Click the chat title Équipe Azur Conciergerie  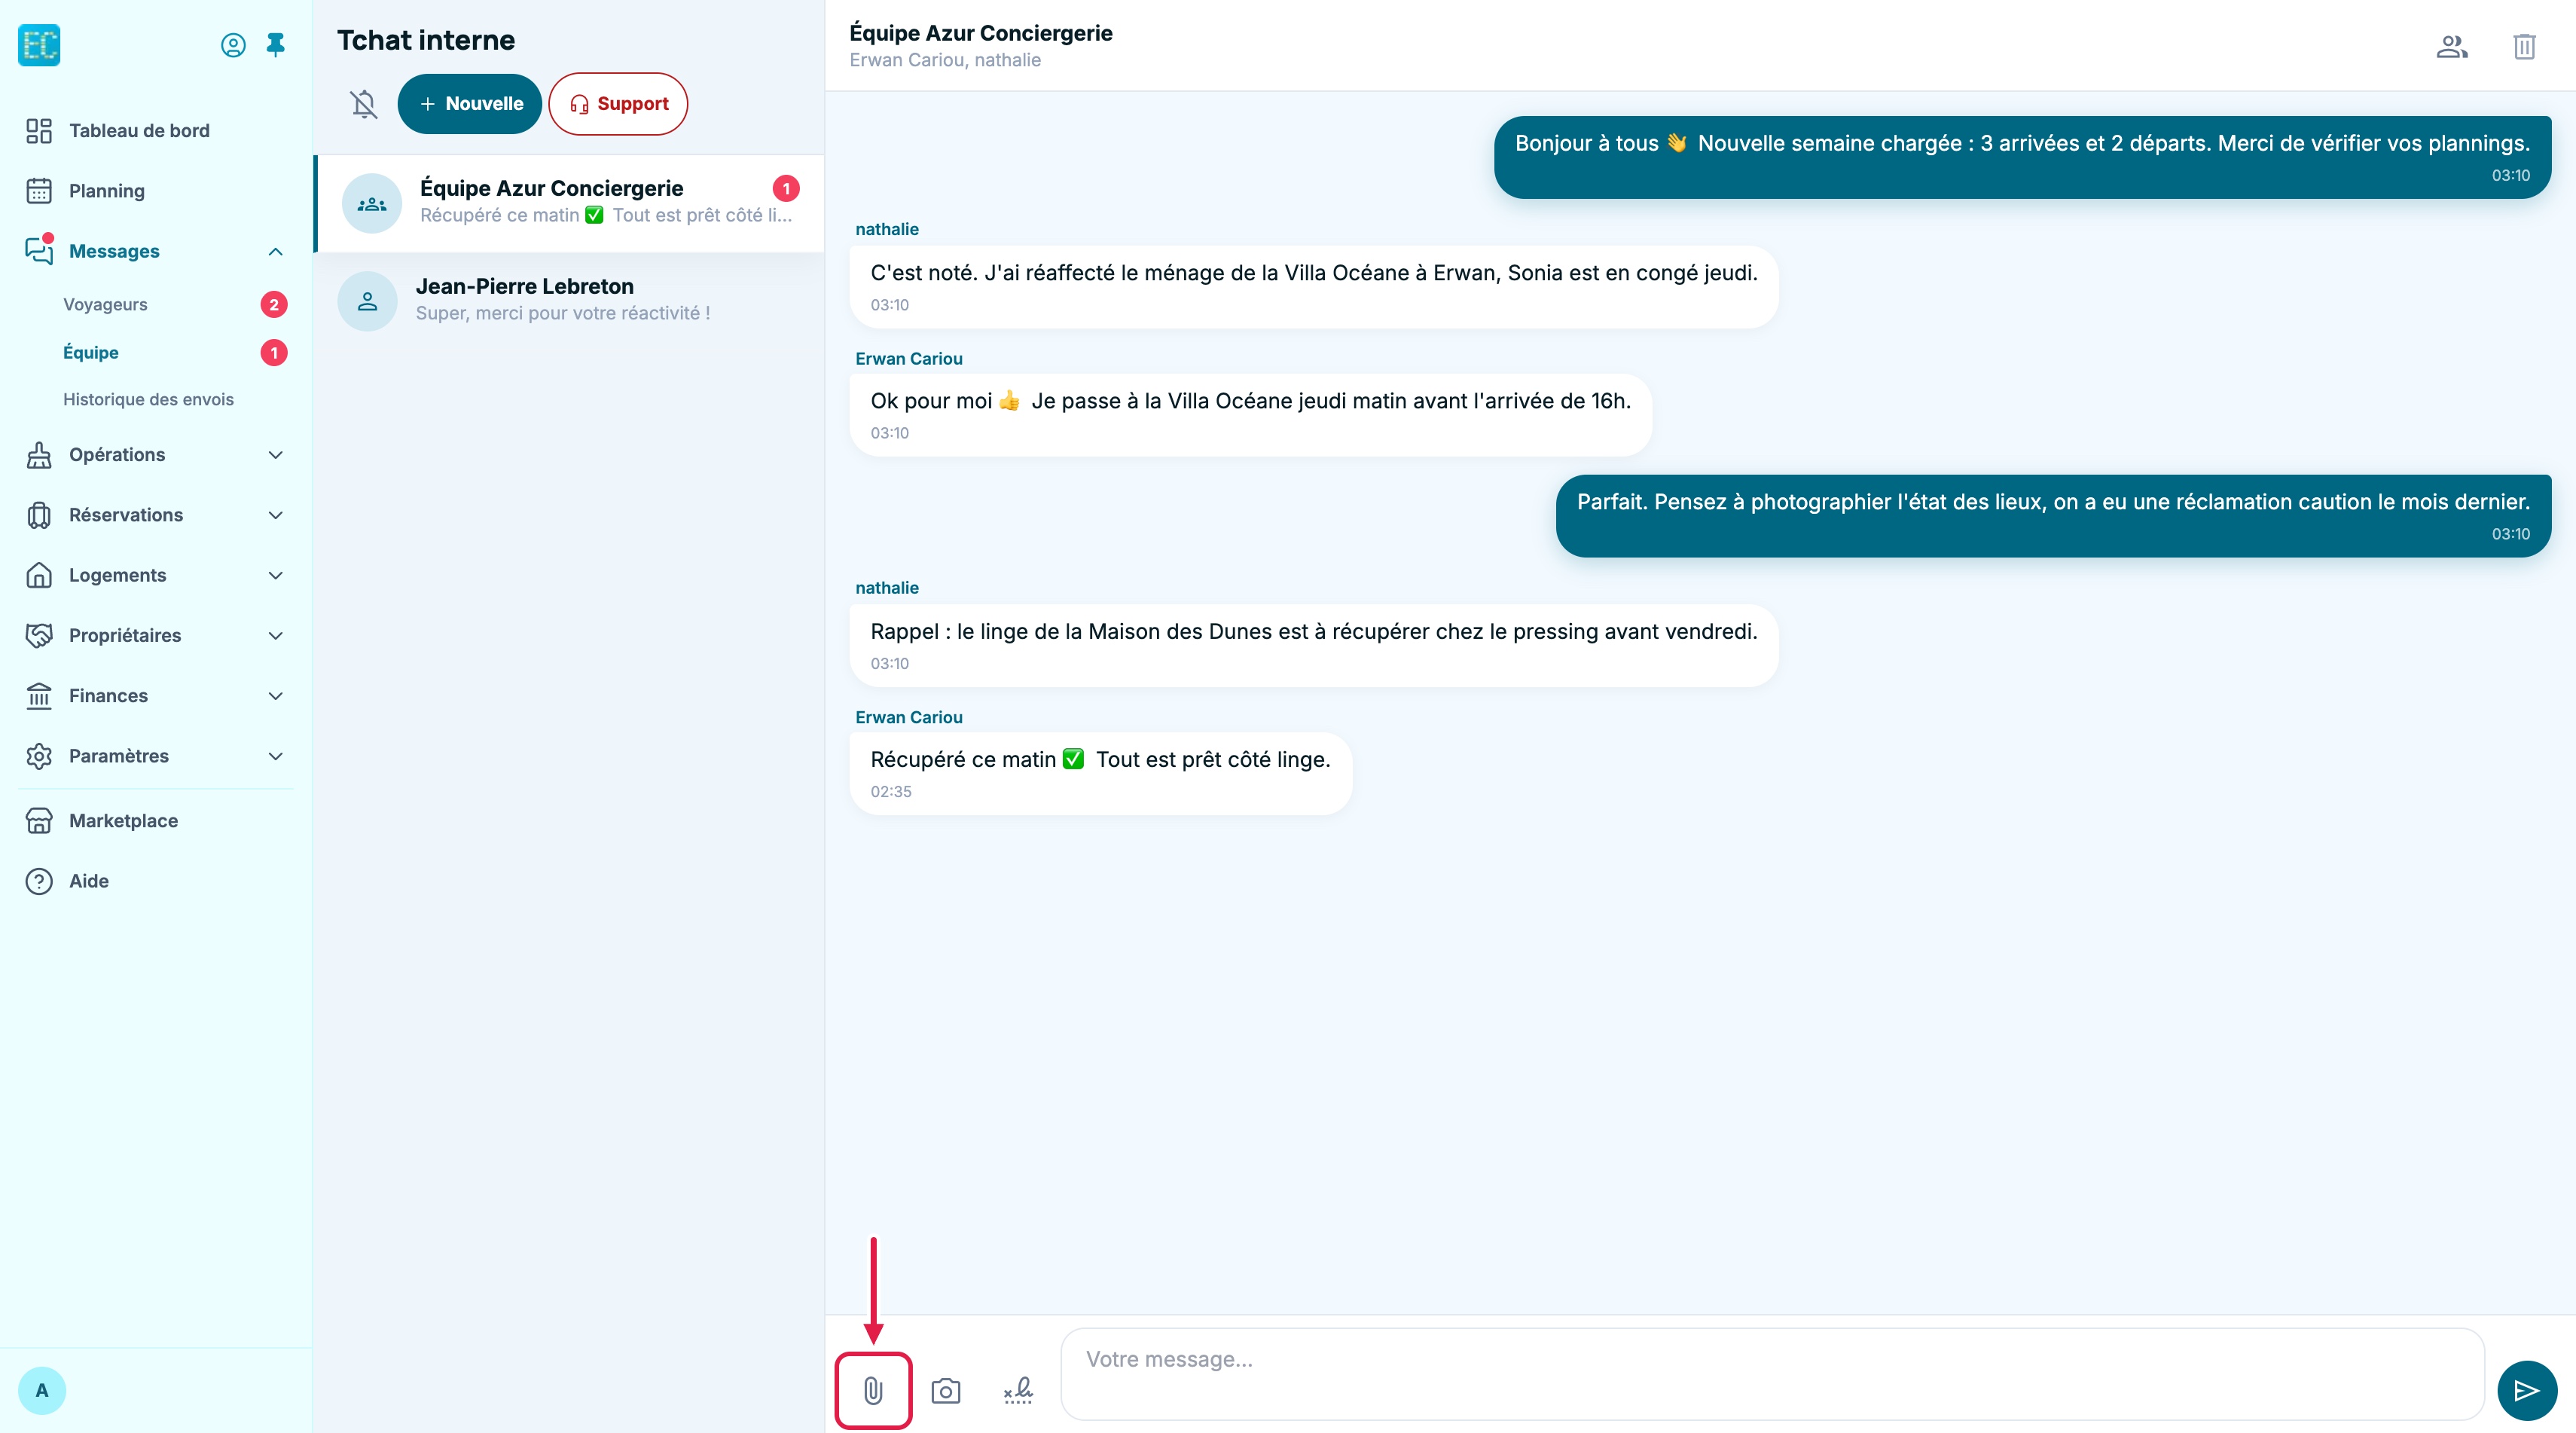[980, 33]
